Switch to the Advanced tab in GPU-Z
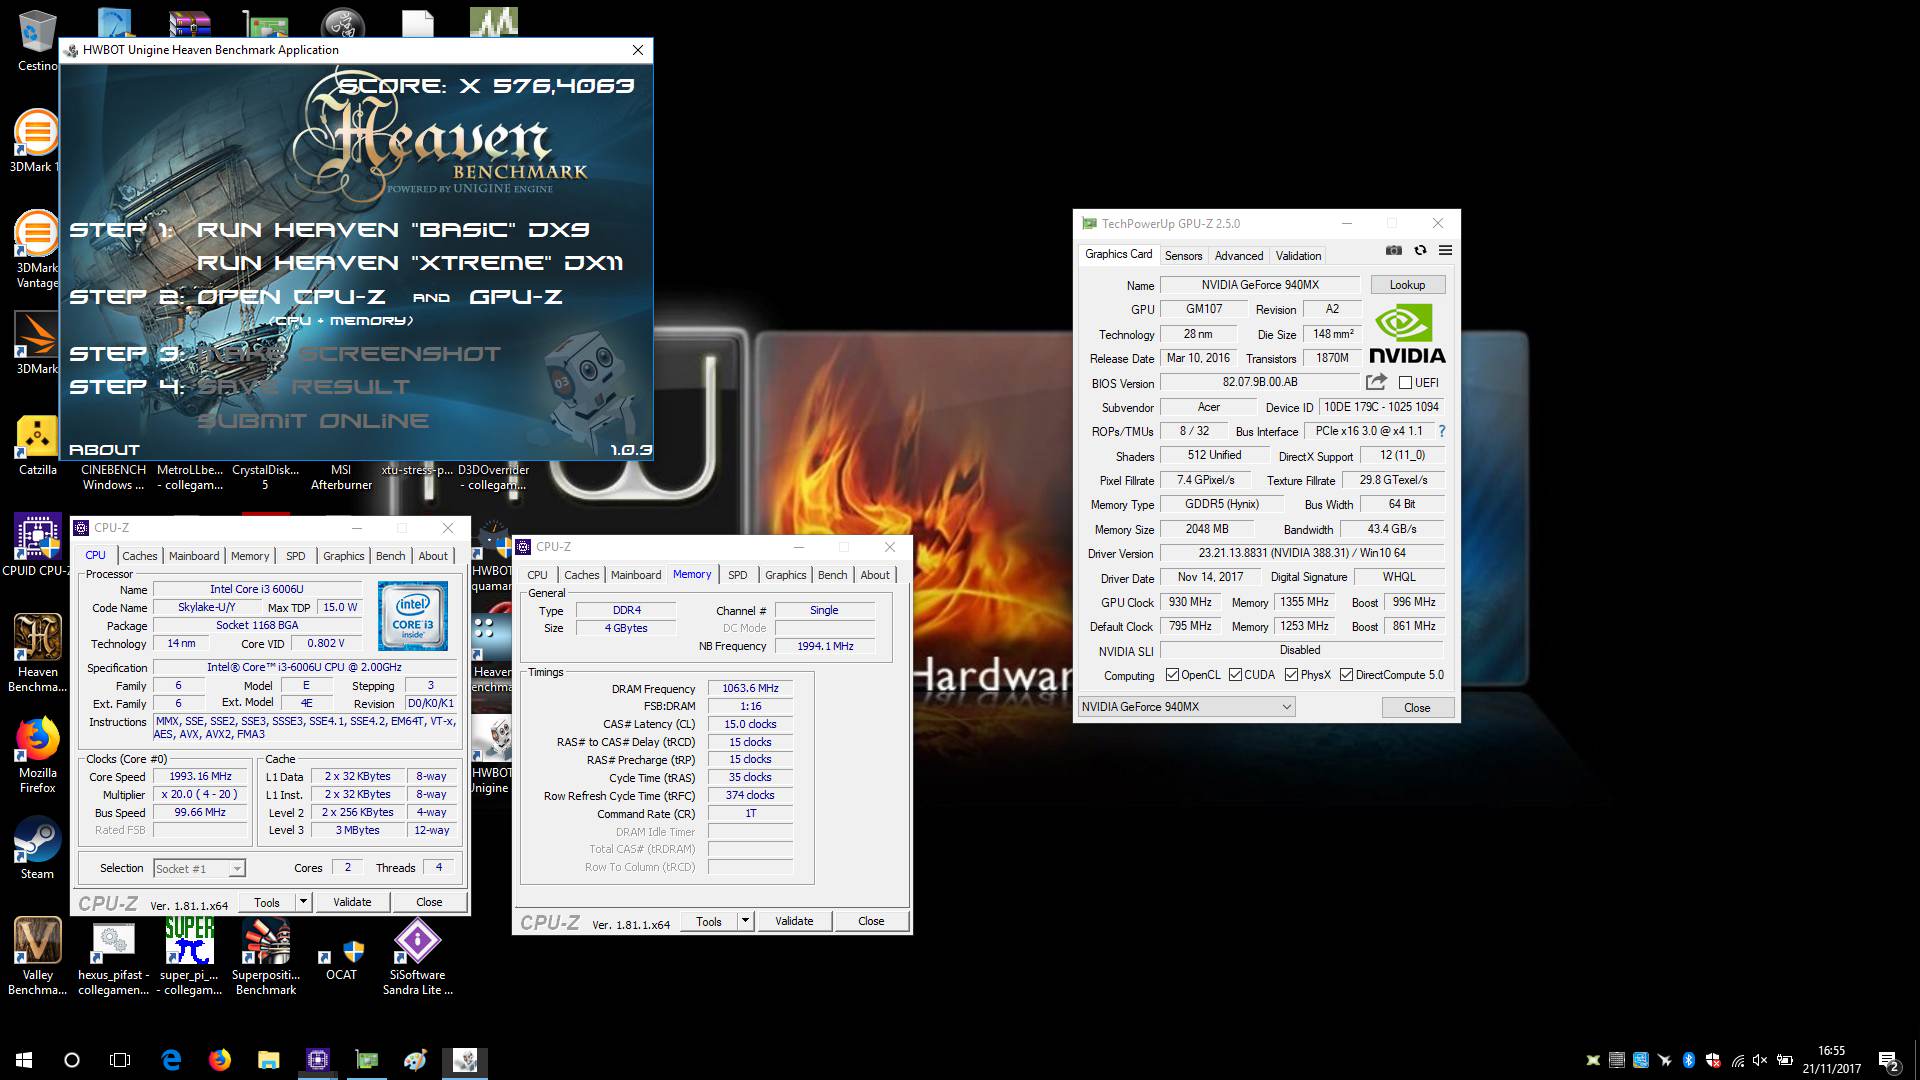Screen dimensions: 1920x1080 (x=1239, y=256)
